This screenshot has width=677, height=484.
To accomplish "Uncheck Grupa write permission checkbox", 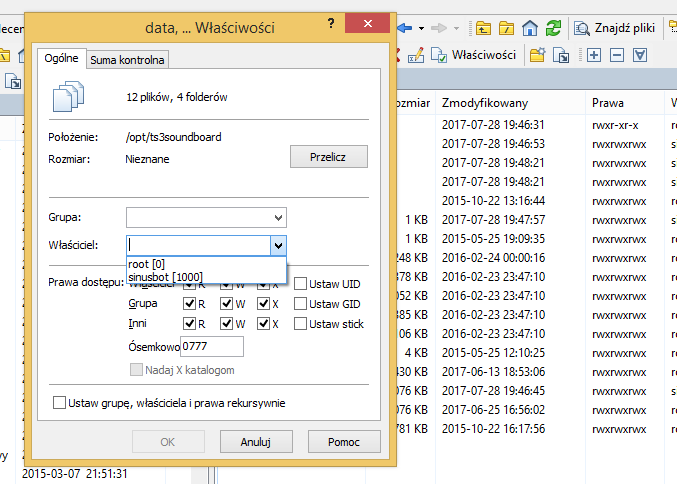I will 227,304.
